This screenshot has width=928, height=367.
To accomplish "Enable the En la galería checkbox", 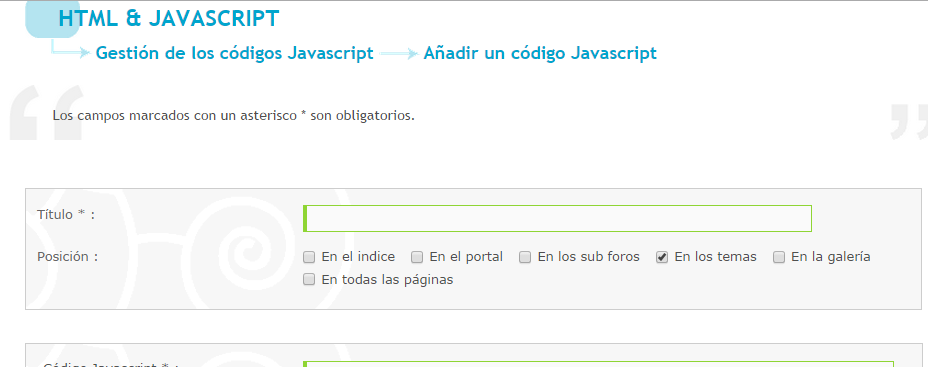I will [779, 257].
